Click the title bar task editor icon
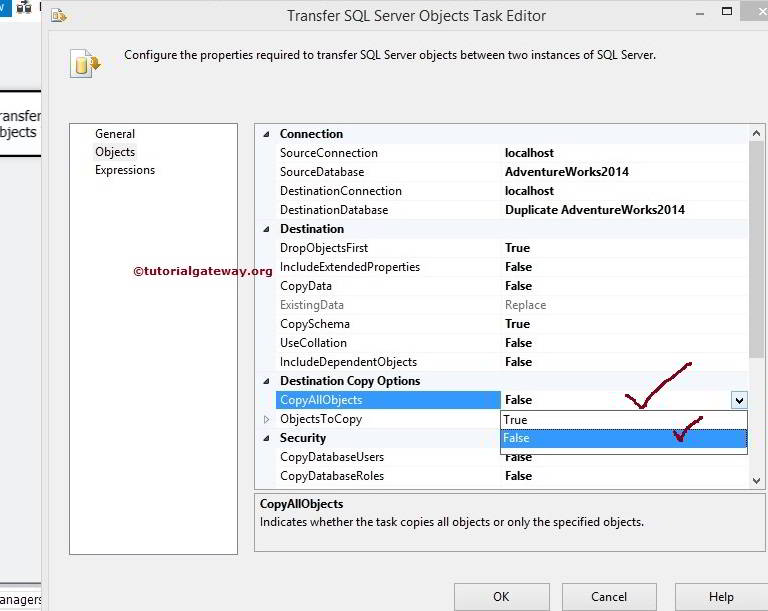 click(x=59, y=16)
